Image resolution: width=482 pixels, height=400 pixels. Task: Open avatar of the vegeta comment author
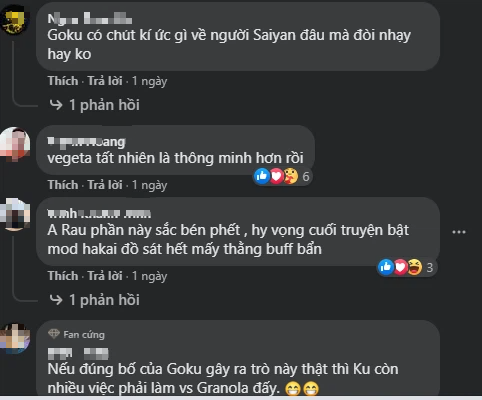point(14,144)
